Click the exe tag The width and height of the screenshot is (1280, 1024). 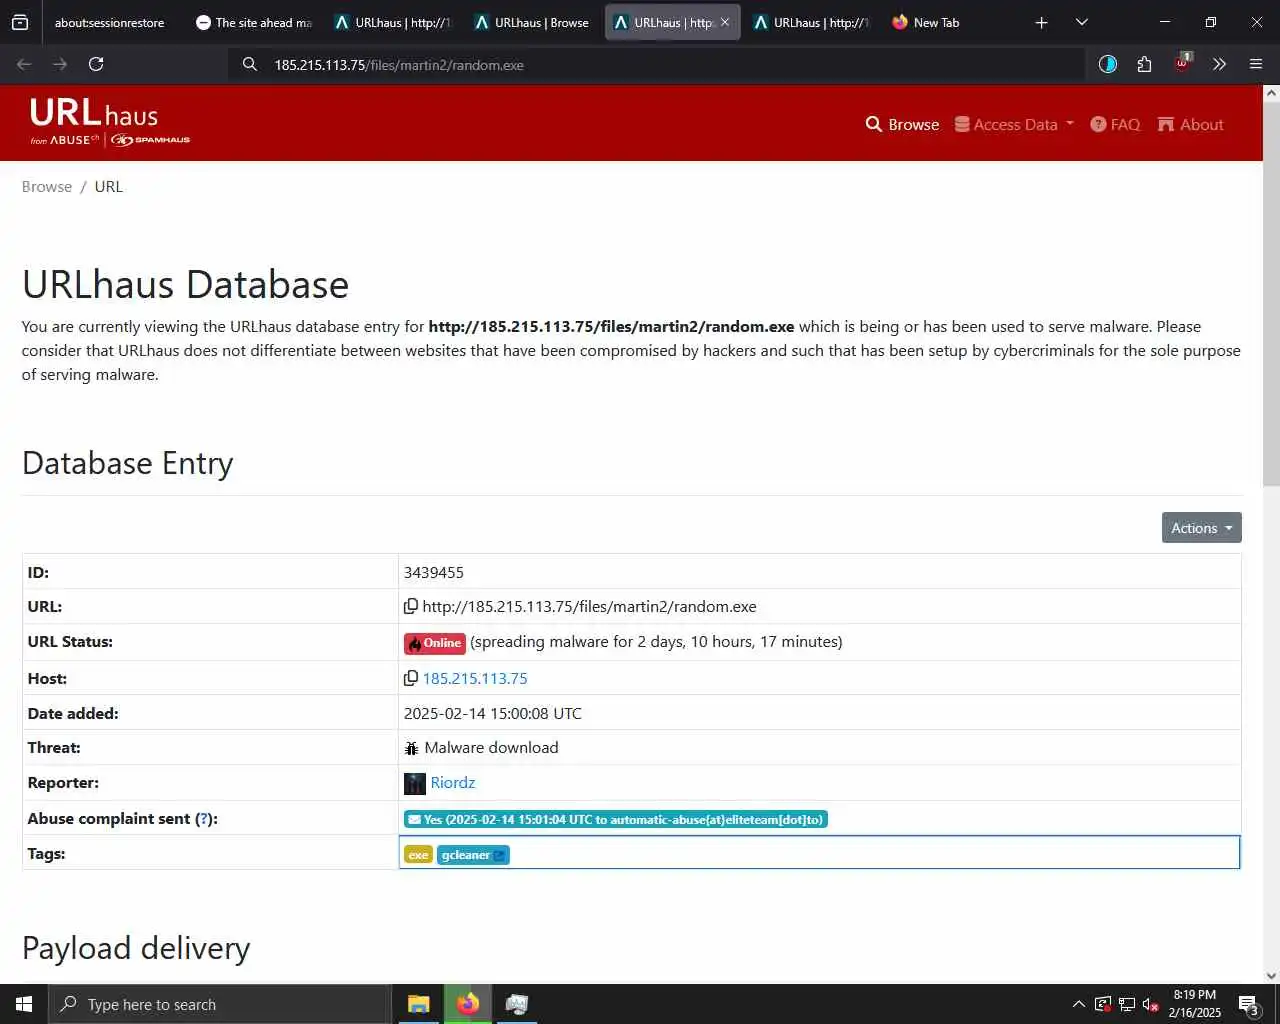[418, 855]
